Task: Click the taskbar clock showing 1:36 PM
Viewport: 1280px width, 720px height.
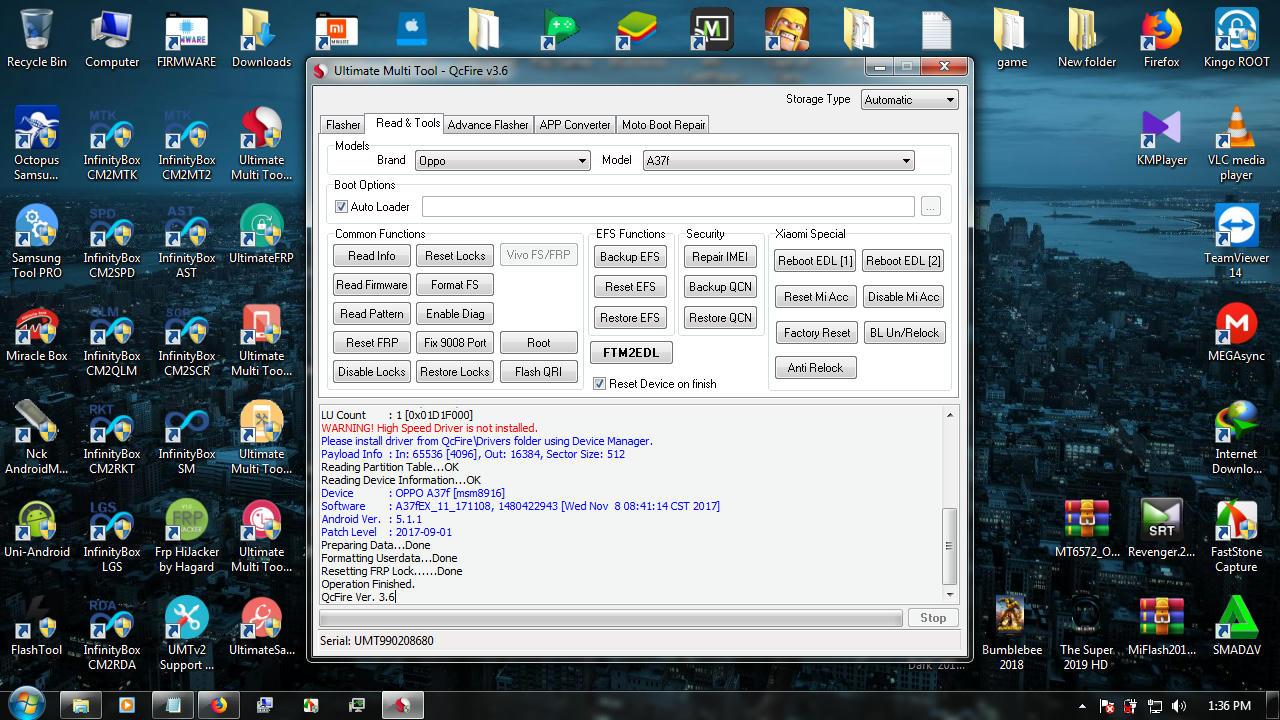Action: [1230, 705]
